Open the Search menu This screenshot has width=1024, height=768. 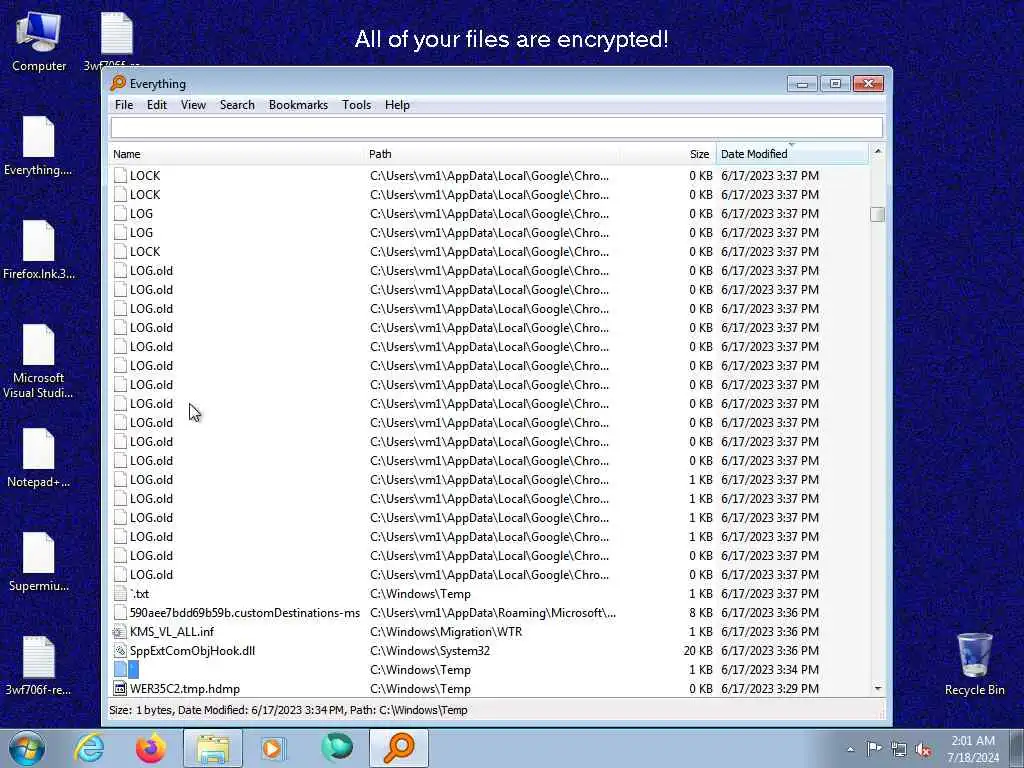[x=237, y=105]
